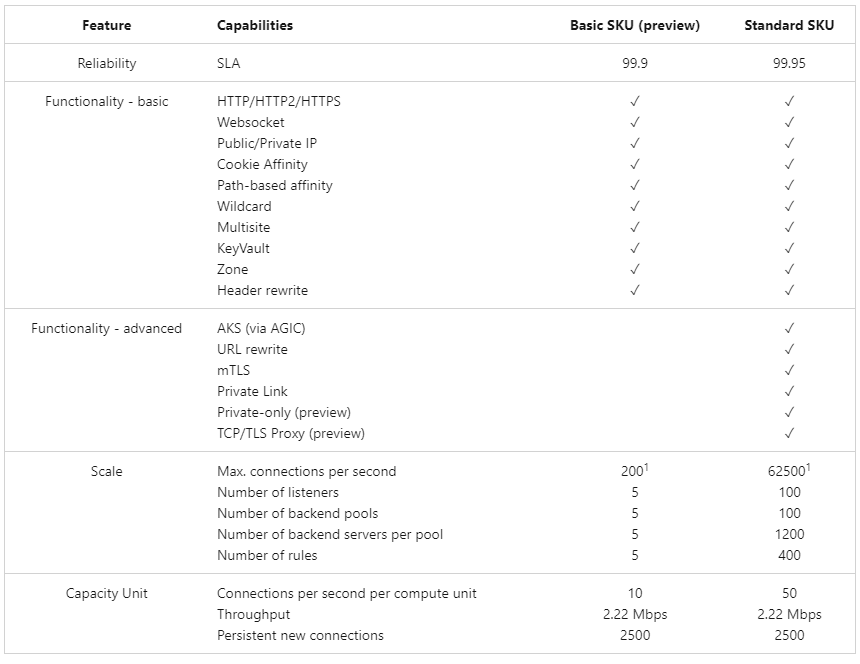Click the Standard SKU checkmark for URL rewrite
This screenshot has width=860, height=664.
[789, 349]
